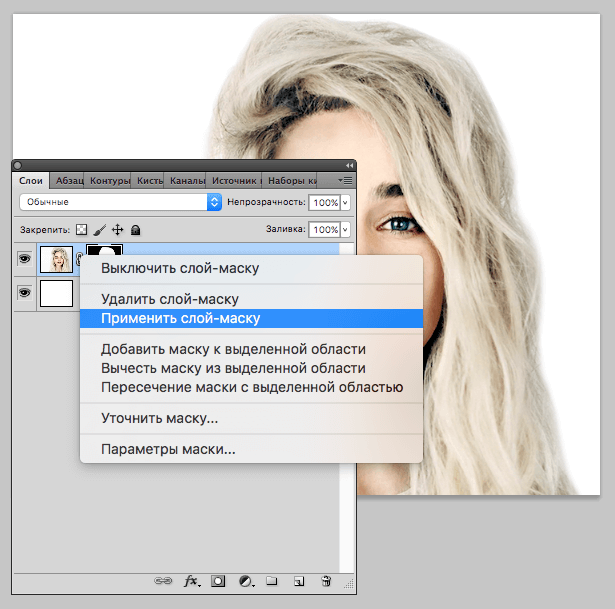Choose Вычесть маску из выделенной области
The image size is (615, 609).
pyautogui.click(x=251, y=368)
